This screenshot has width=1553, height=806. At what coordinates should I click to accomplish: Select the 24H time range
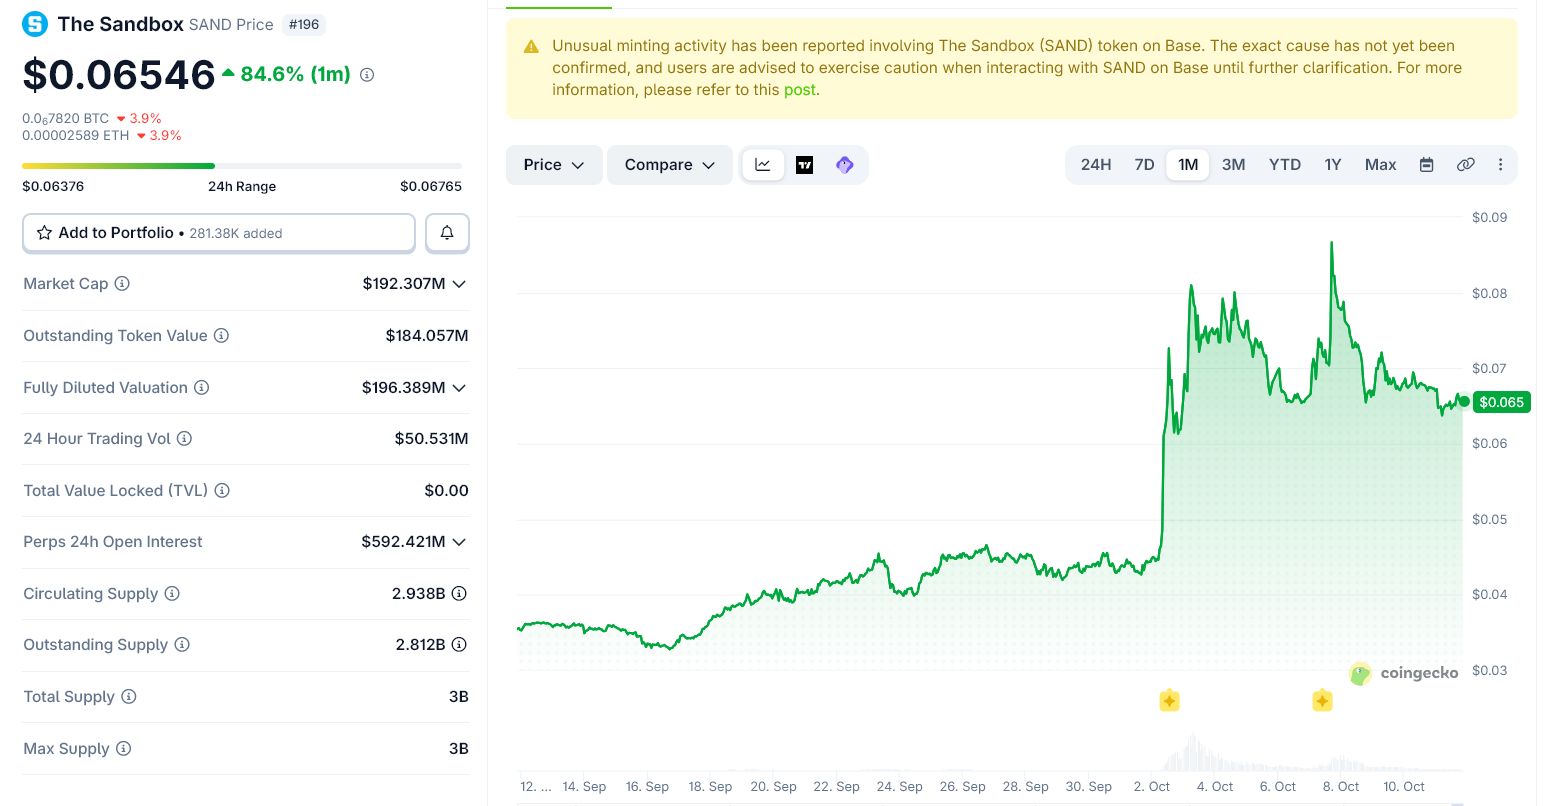point(1096,165)
